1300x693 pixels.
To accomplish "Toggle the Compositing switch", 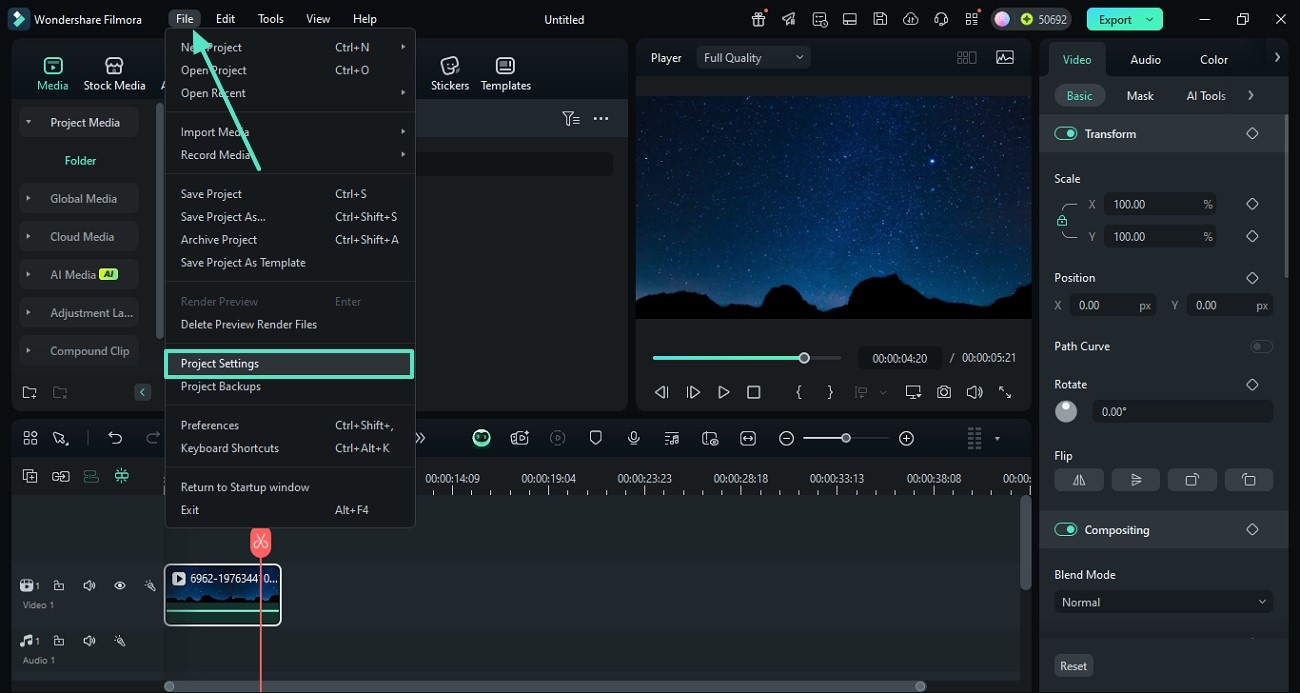I will [1066, 530].
